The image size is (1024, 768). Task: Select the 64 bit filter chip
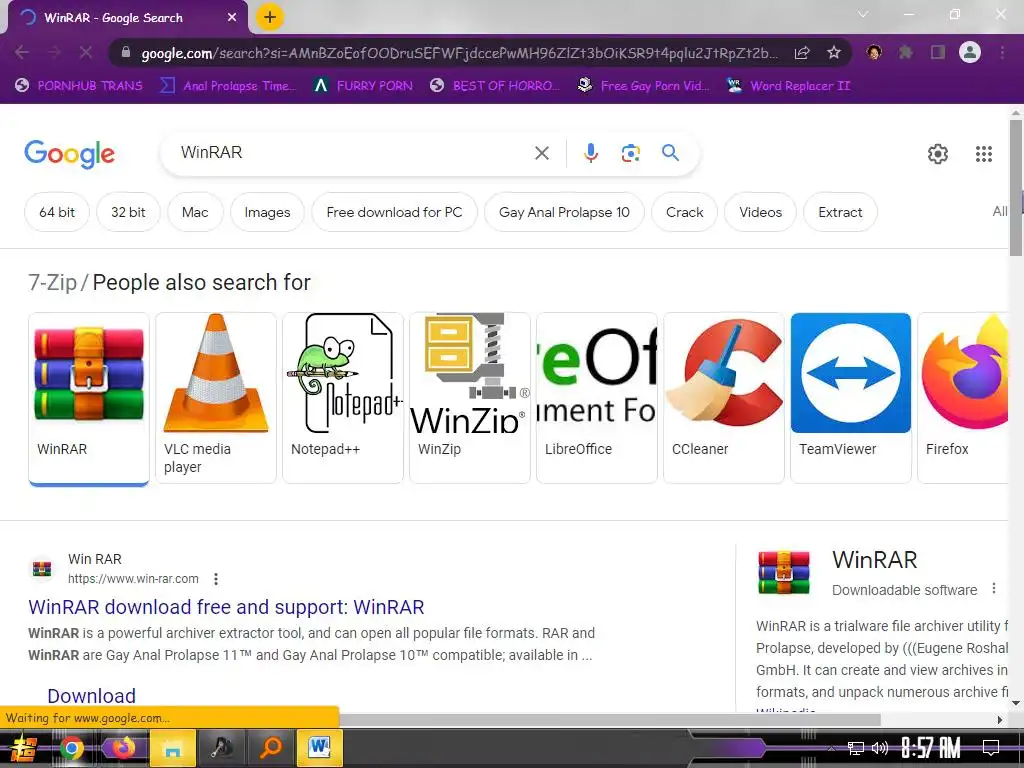click(x=57, y=212)
